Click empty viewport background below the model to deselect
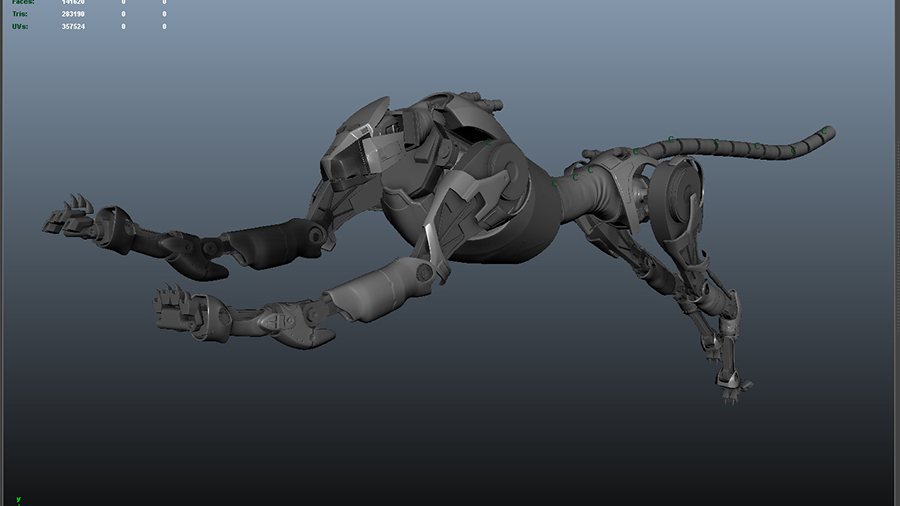The height and width of the screenshot is (506, 900). pos(450,440)
